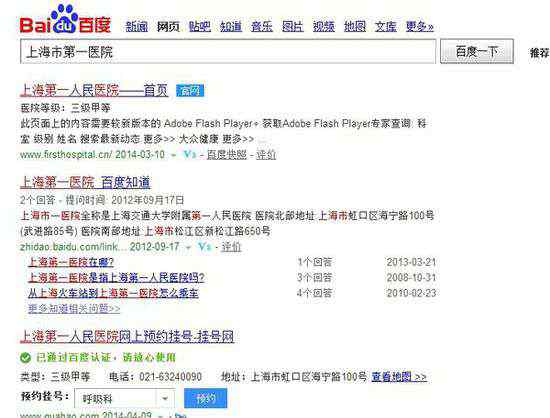Open question 从上海火车站到上海第一医院怎么乘车
This screenshot has width=550, height=418.
(x=113, y=293)
